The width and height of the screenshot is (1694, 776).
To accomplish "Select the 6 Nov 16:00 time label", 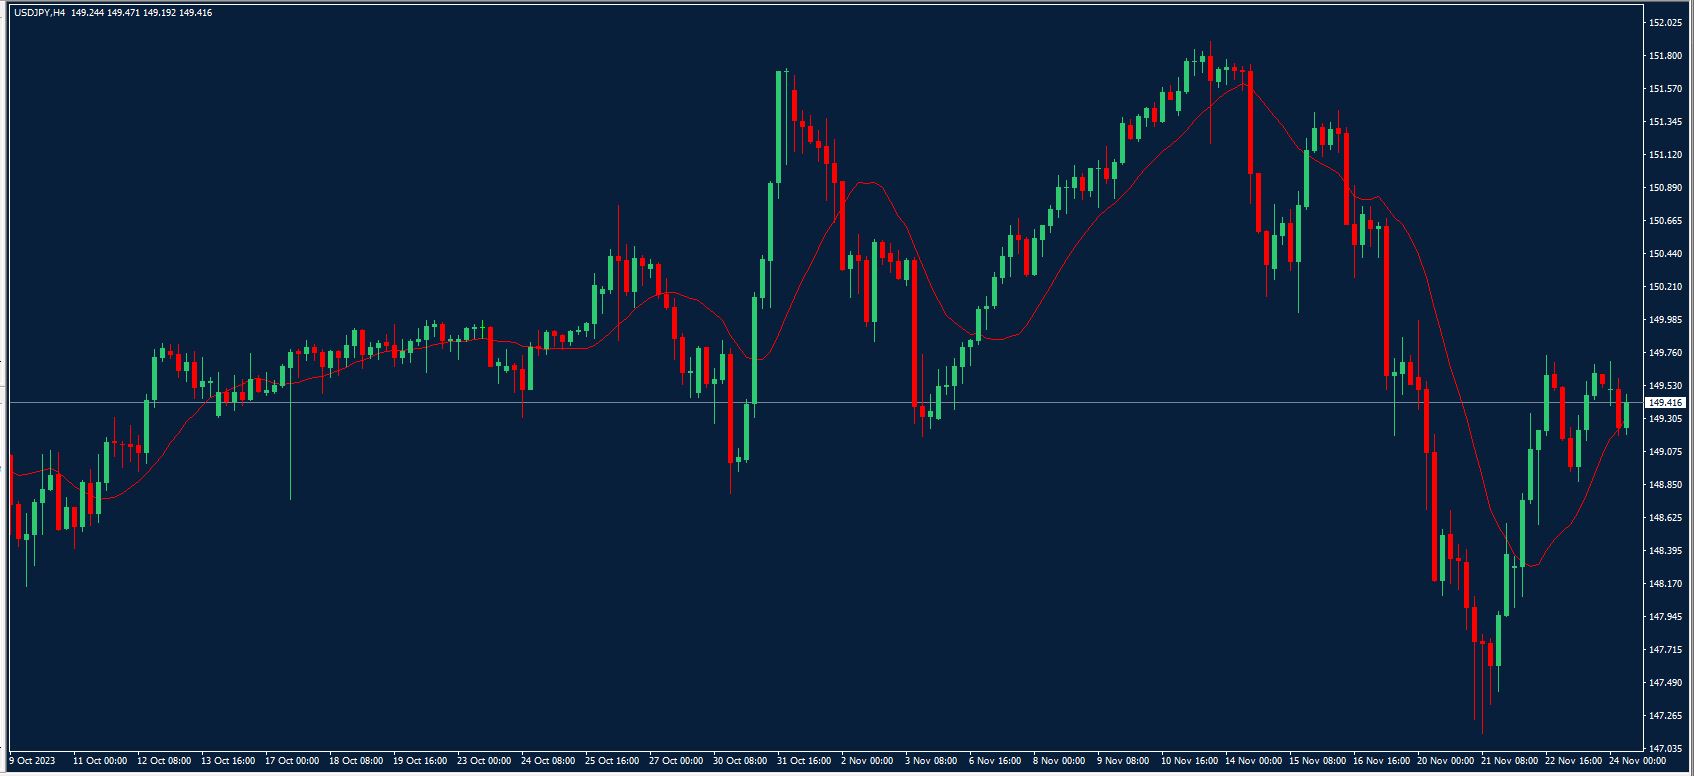I will (x=995, y=761).
